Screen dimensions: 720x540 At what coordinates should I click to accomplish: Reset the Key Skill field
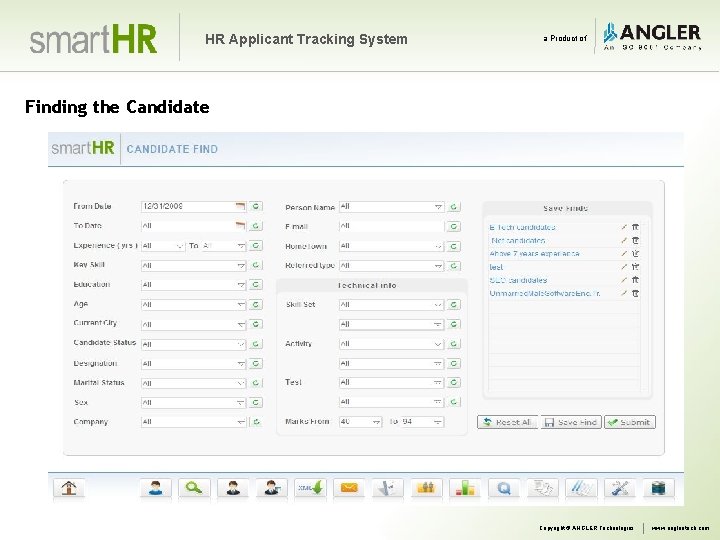click(256, 265)
